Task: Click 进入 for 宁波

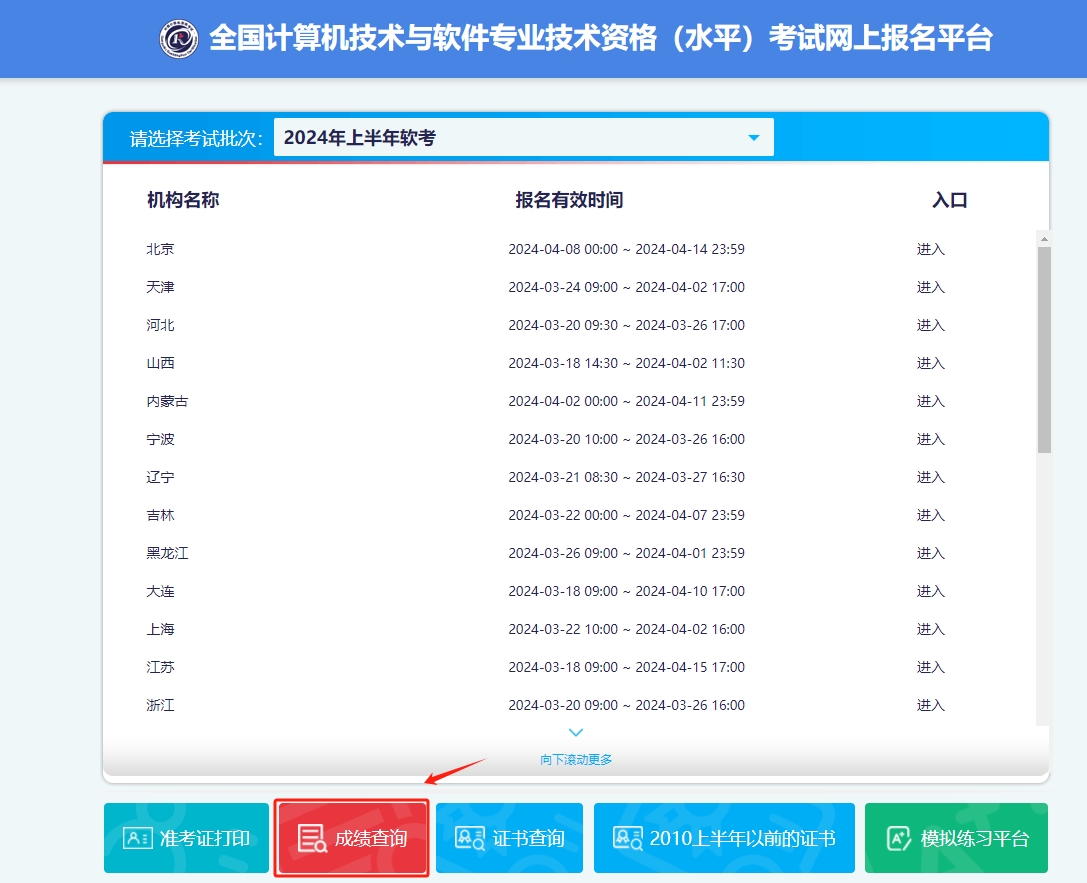Action: (x=930, y=439)
